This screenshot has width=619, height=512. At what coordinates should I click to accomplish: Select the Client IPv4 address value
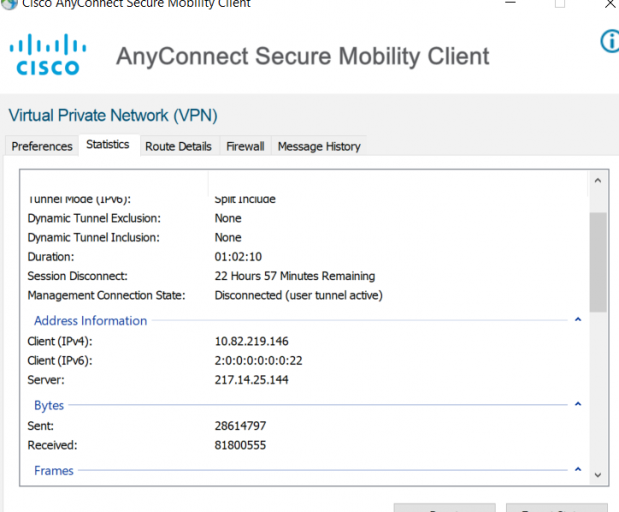[251, 341]
